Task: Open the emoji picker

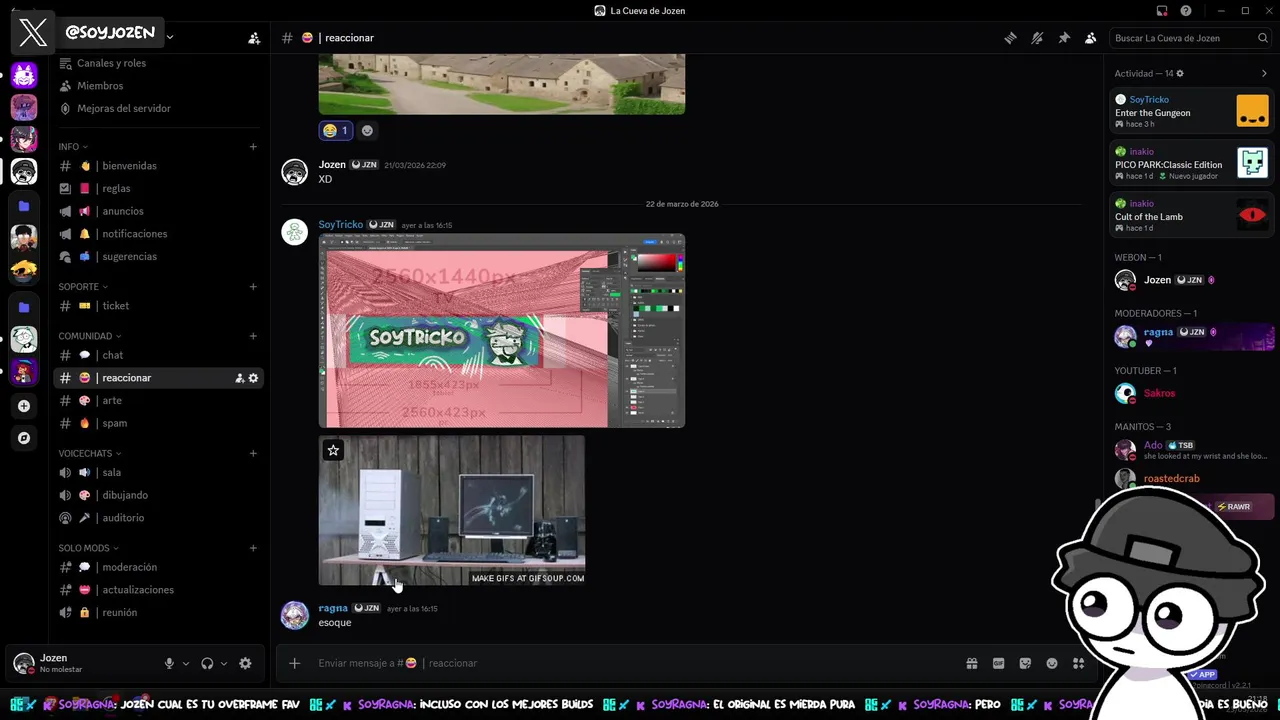Action: (x=1052, y=663)
